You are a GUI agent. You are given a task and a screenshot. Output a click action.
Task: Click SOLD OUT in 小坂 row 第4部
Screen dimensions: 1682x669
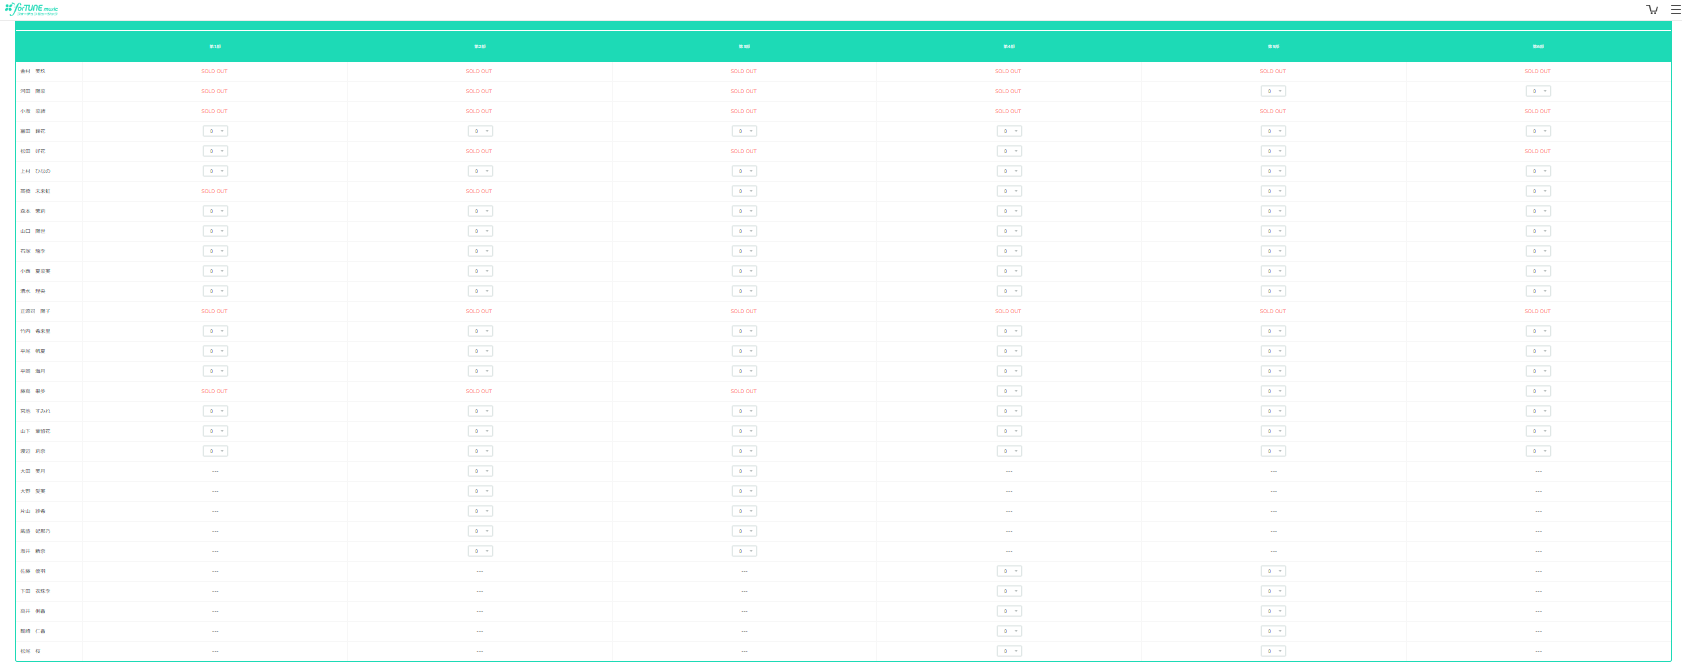pyautogui.click(x=1008, y=111)
